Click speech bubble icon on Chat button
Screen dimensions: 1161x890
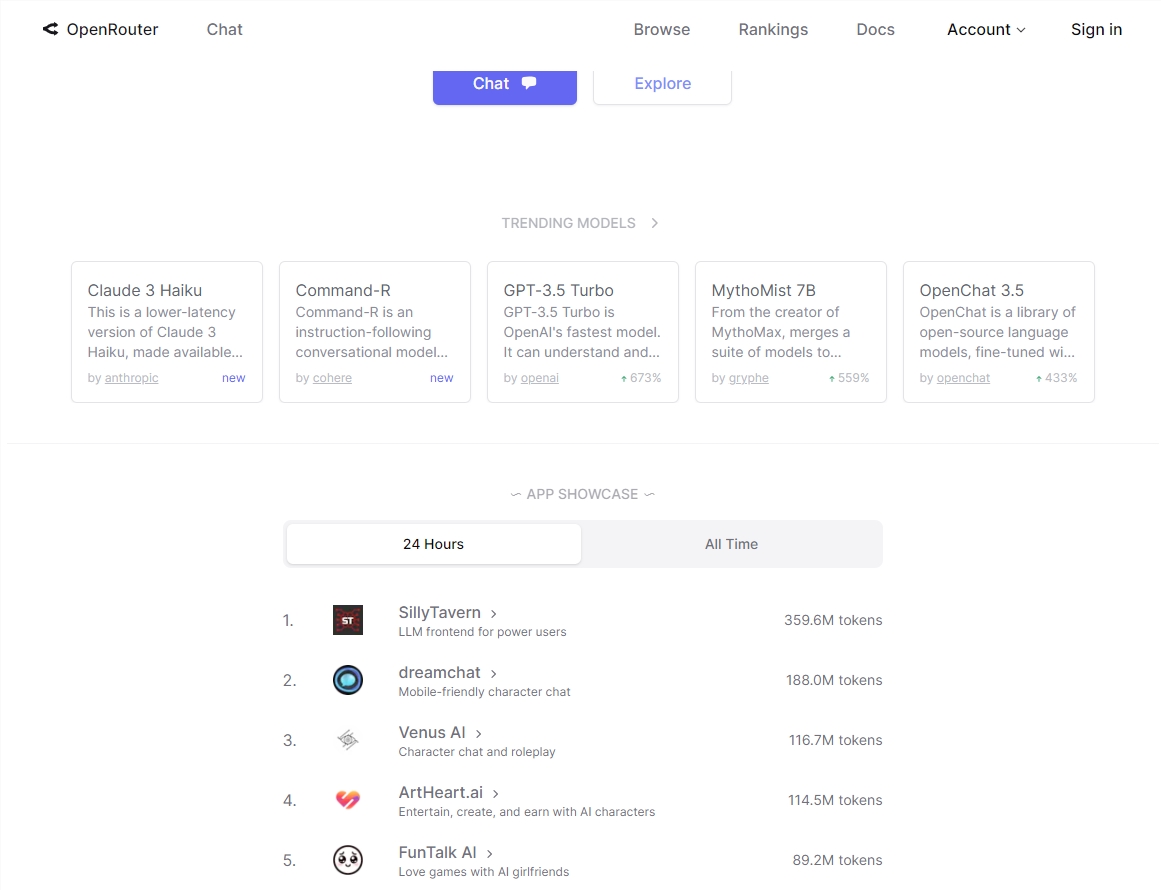529,83
